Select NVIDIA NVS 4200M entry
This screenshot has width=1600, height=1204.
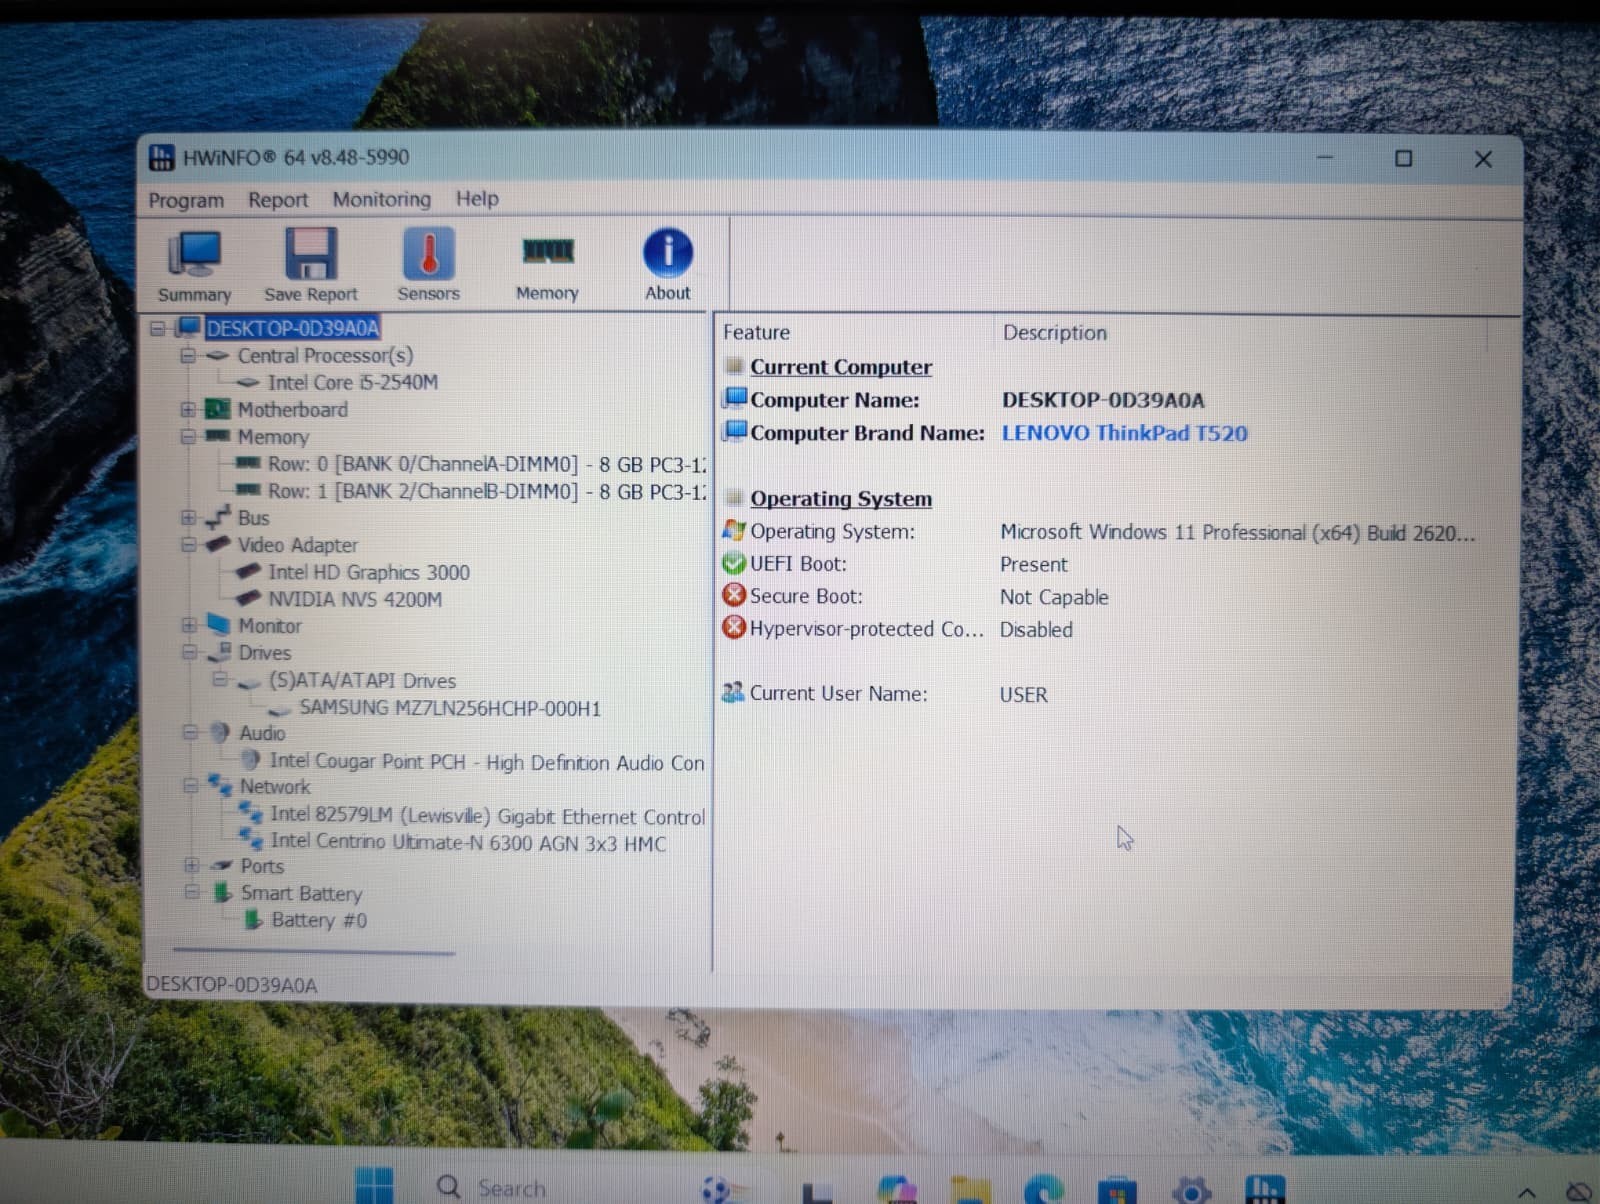(x=354, y=599)
